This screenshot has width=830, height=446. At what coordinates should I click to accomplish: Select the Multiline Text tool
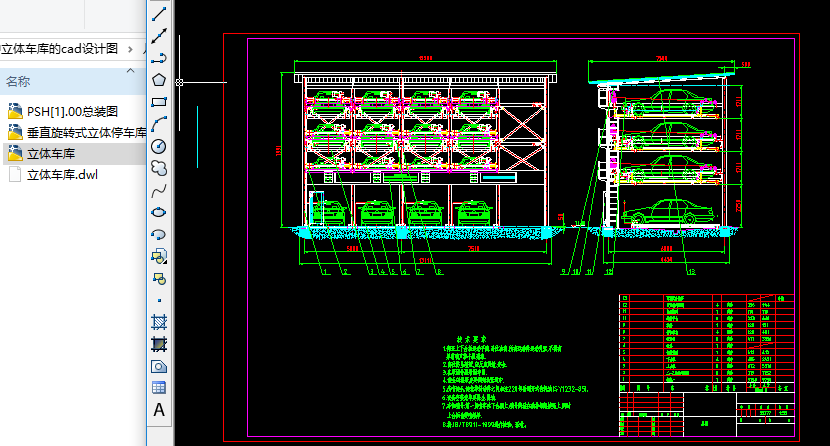tap(159, 410)
